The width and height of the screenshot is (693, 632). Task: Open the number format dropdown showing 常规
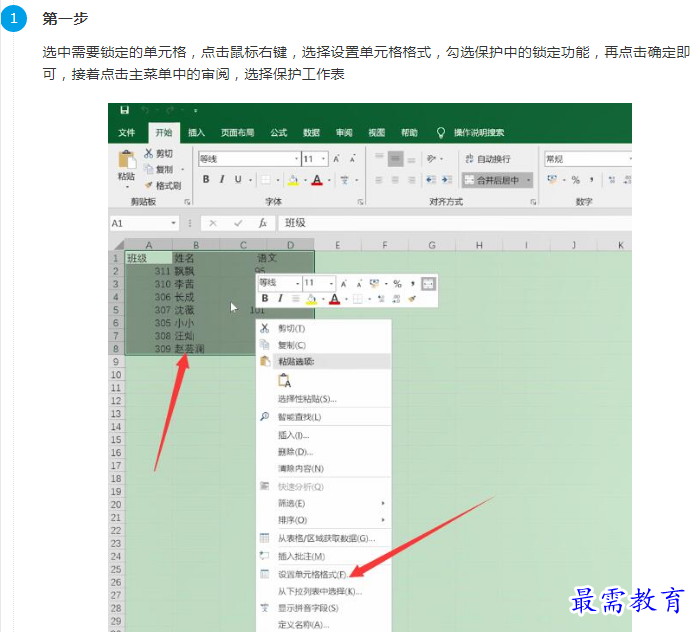tap(629, 159)
